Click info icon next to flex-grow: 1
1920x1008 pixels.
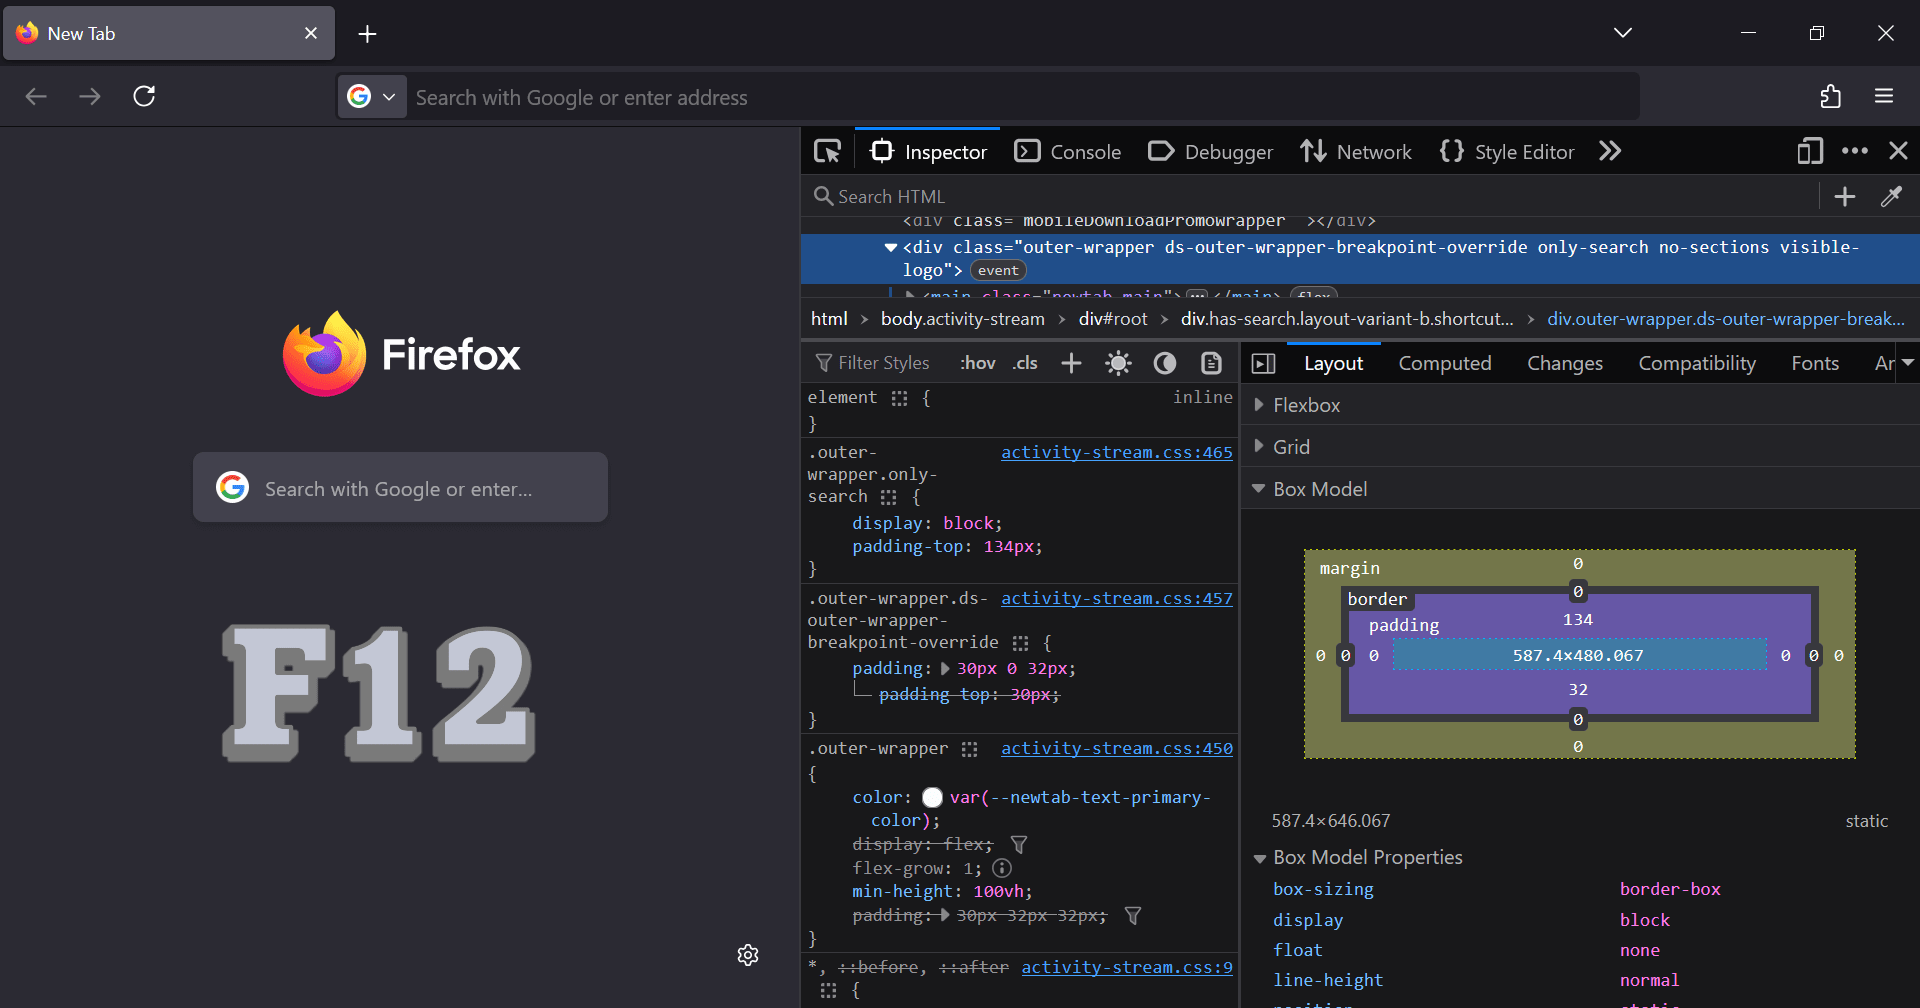1002,868
